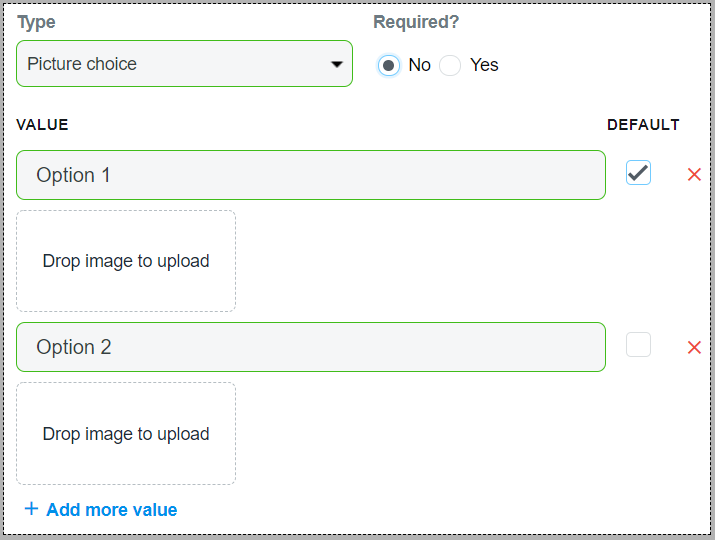This screenshot has height=540, width=715.
Task: Click the Add more value link
Action: (111, 510)
